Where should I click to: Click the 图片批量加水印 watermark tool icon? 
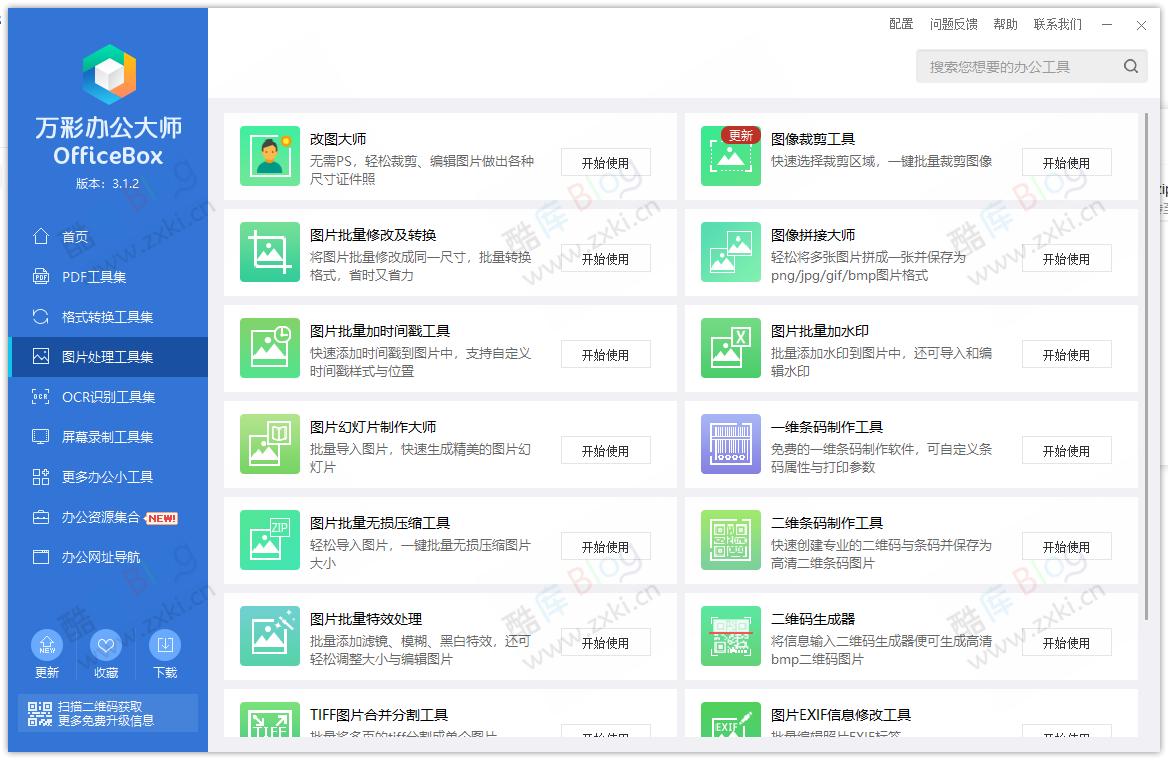click(x=730, y=347)
